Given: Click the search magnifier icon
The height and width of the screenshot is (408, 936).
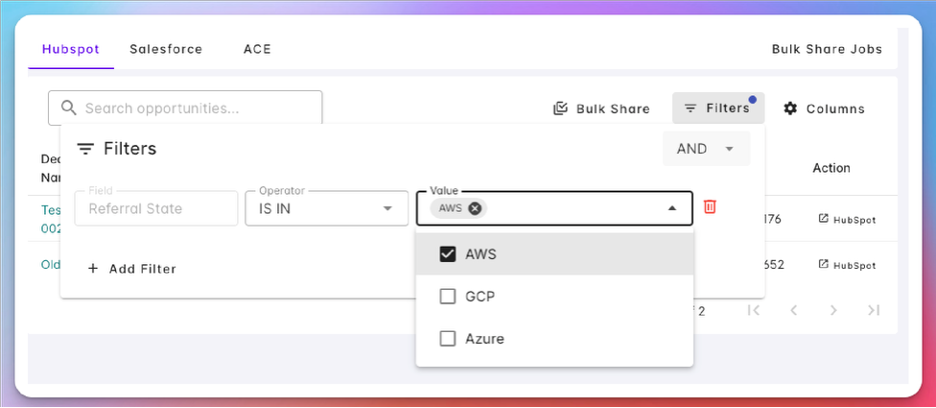Looking at the screenshot, I should [69, 108].
